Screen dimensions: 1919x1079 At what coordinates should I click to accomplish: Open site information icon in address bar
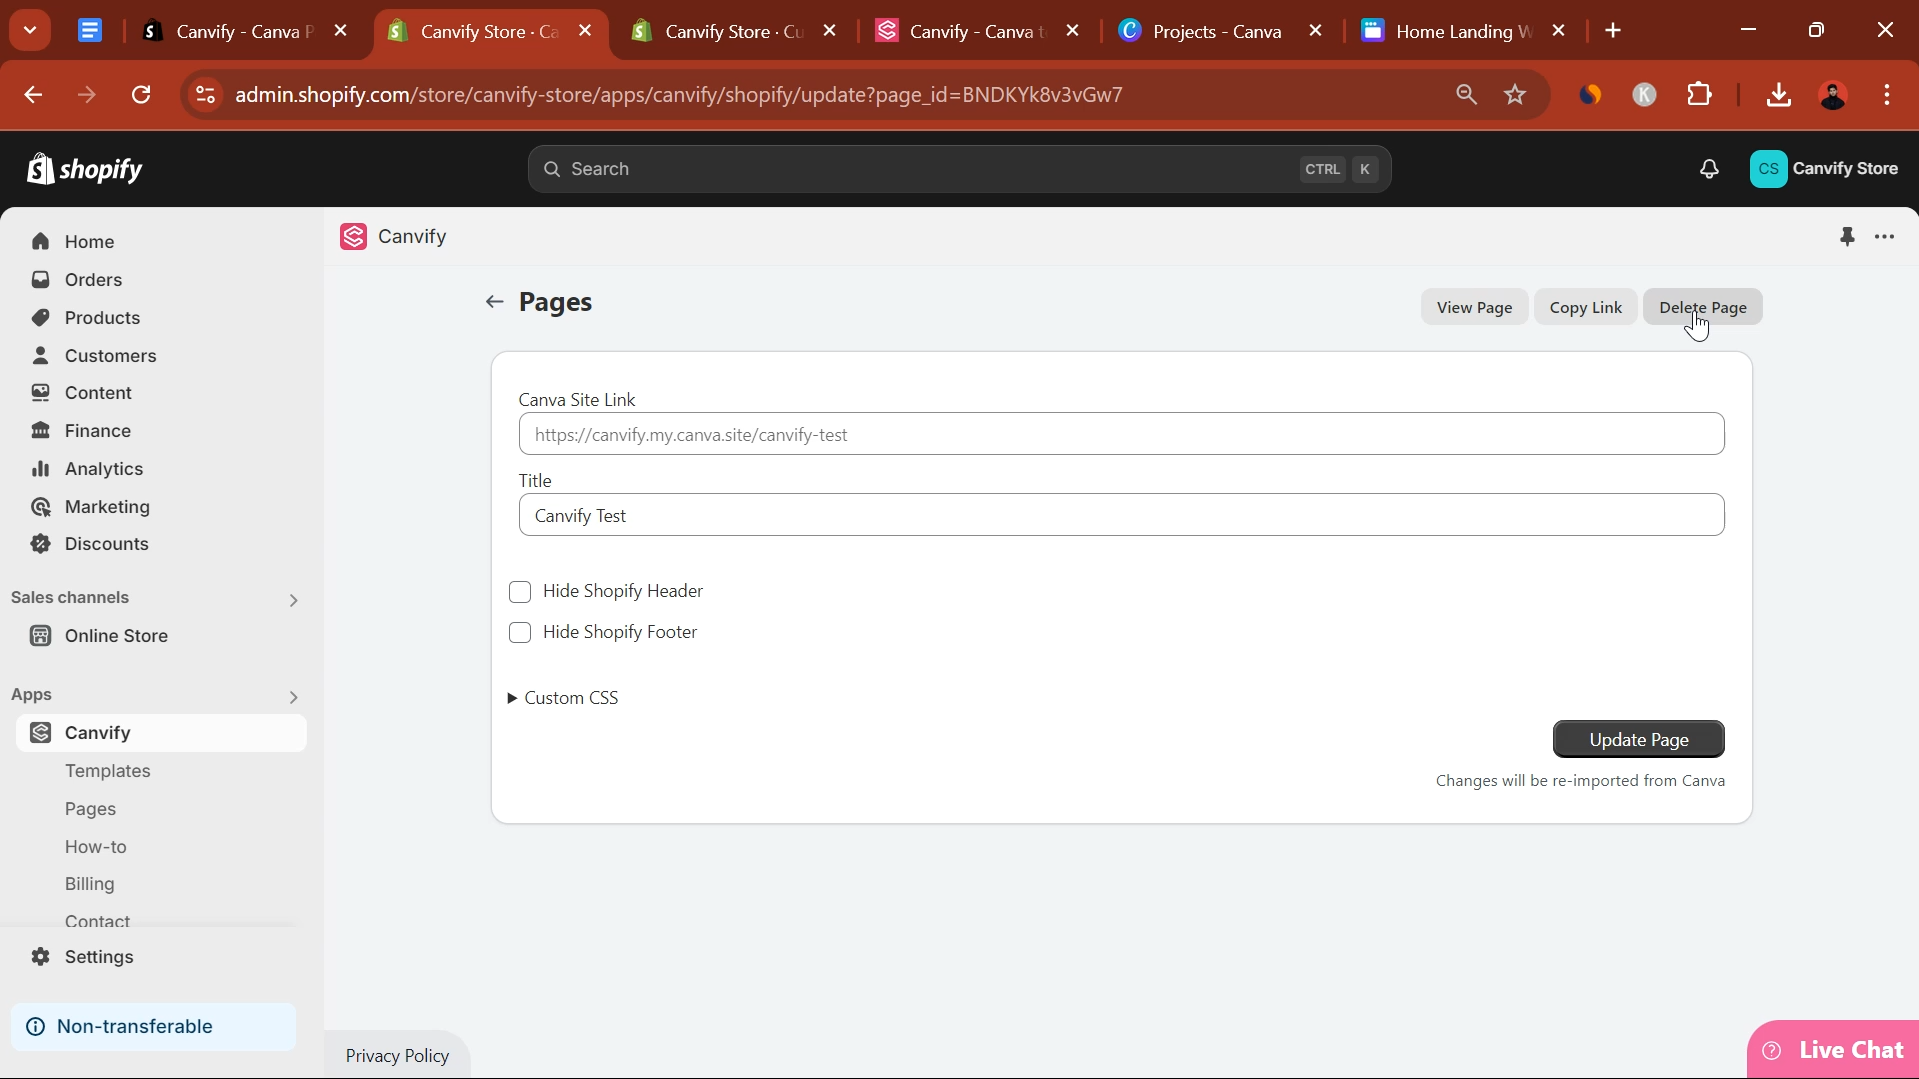[x=205, y=95]
